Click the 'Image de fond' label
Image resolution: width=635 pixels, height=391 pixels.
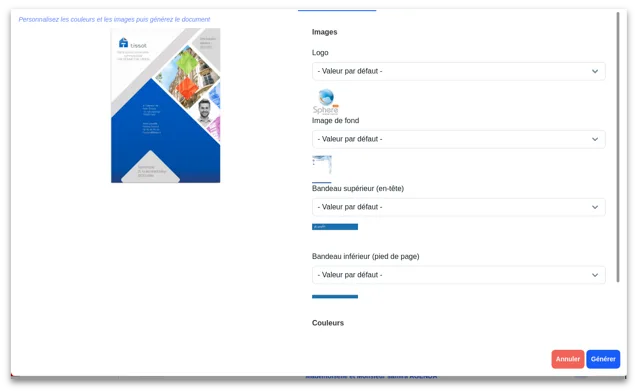click(x=335, y=120)
